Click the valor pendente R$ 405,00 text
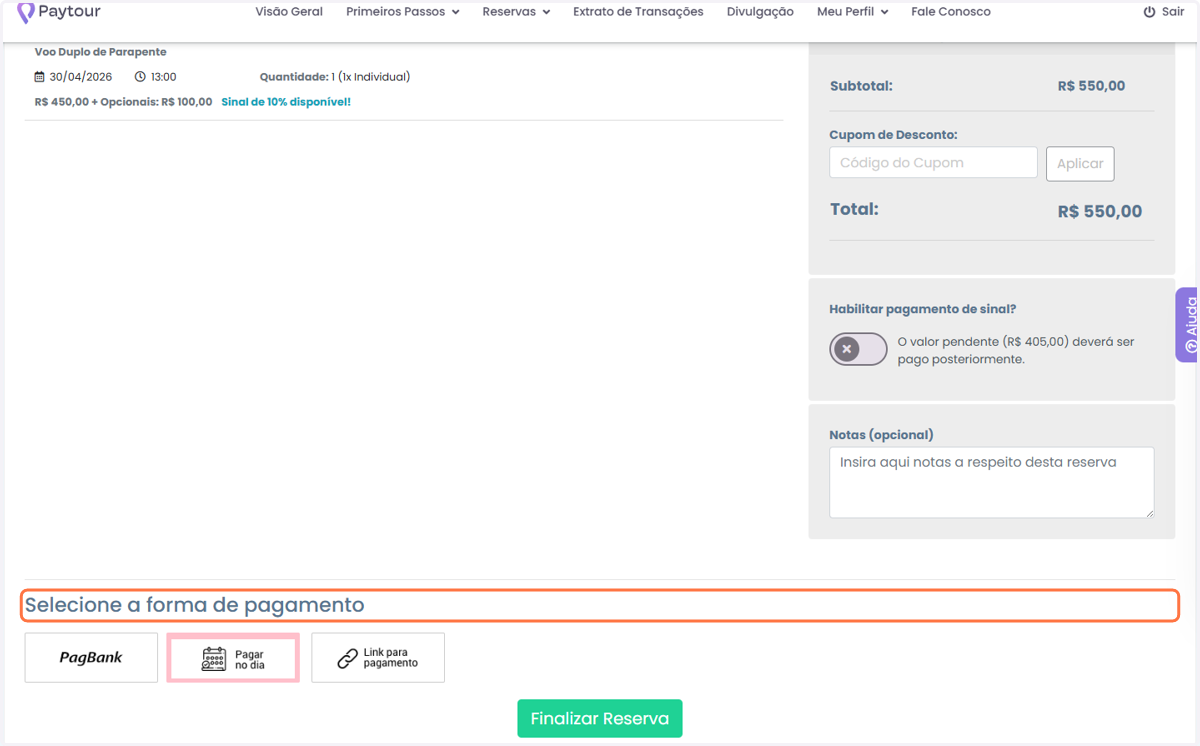 pos(1016,350)
